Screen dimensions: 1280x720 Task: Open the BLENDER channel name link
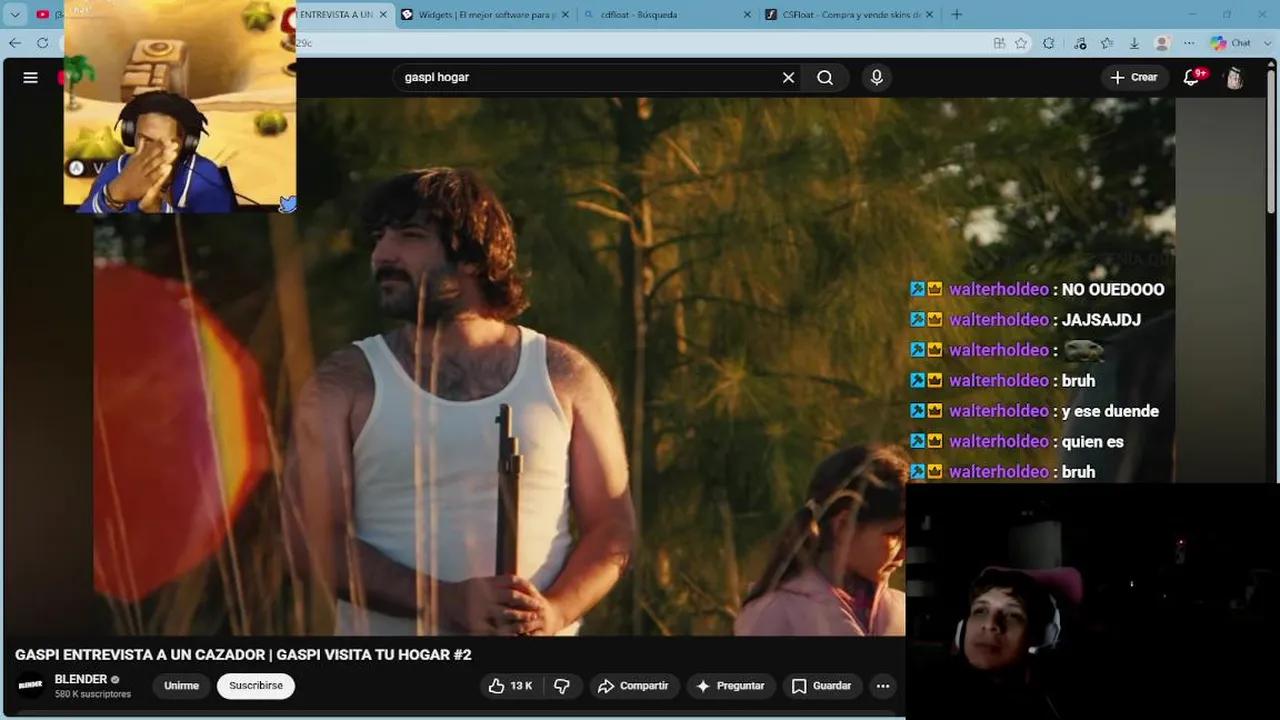[81, 679]
